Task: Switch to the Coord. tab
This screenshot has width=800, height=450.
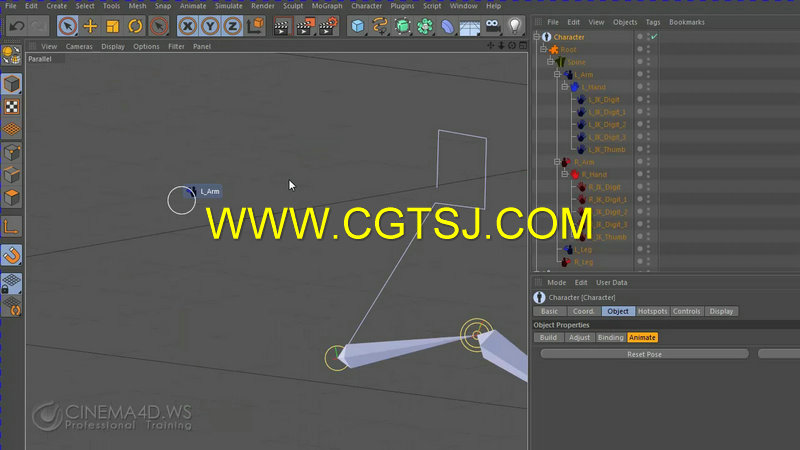Action: (583, 311)
